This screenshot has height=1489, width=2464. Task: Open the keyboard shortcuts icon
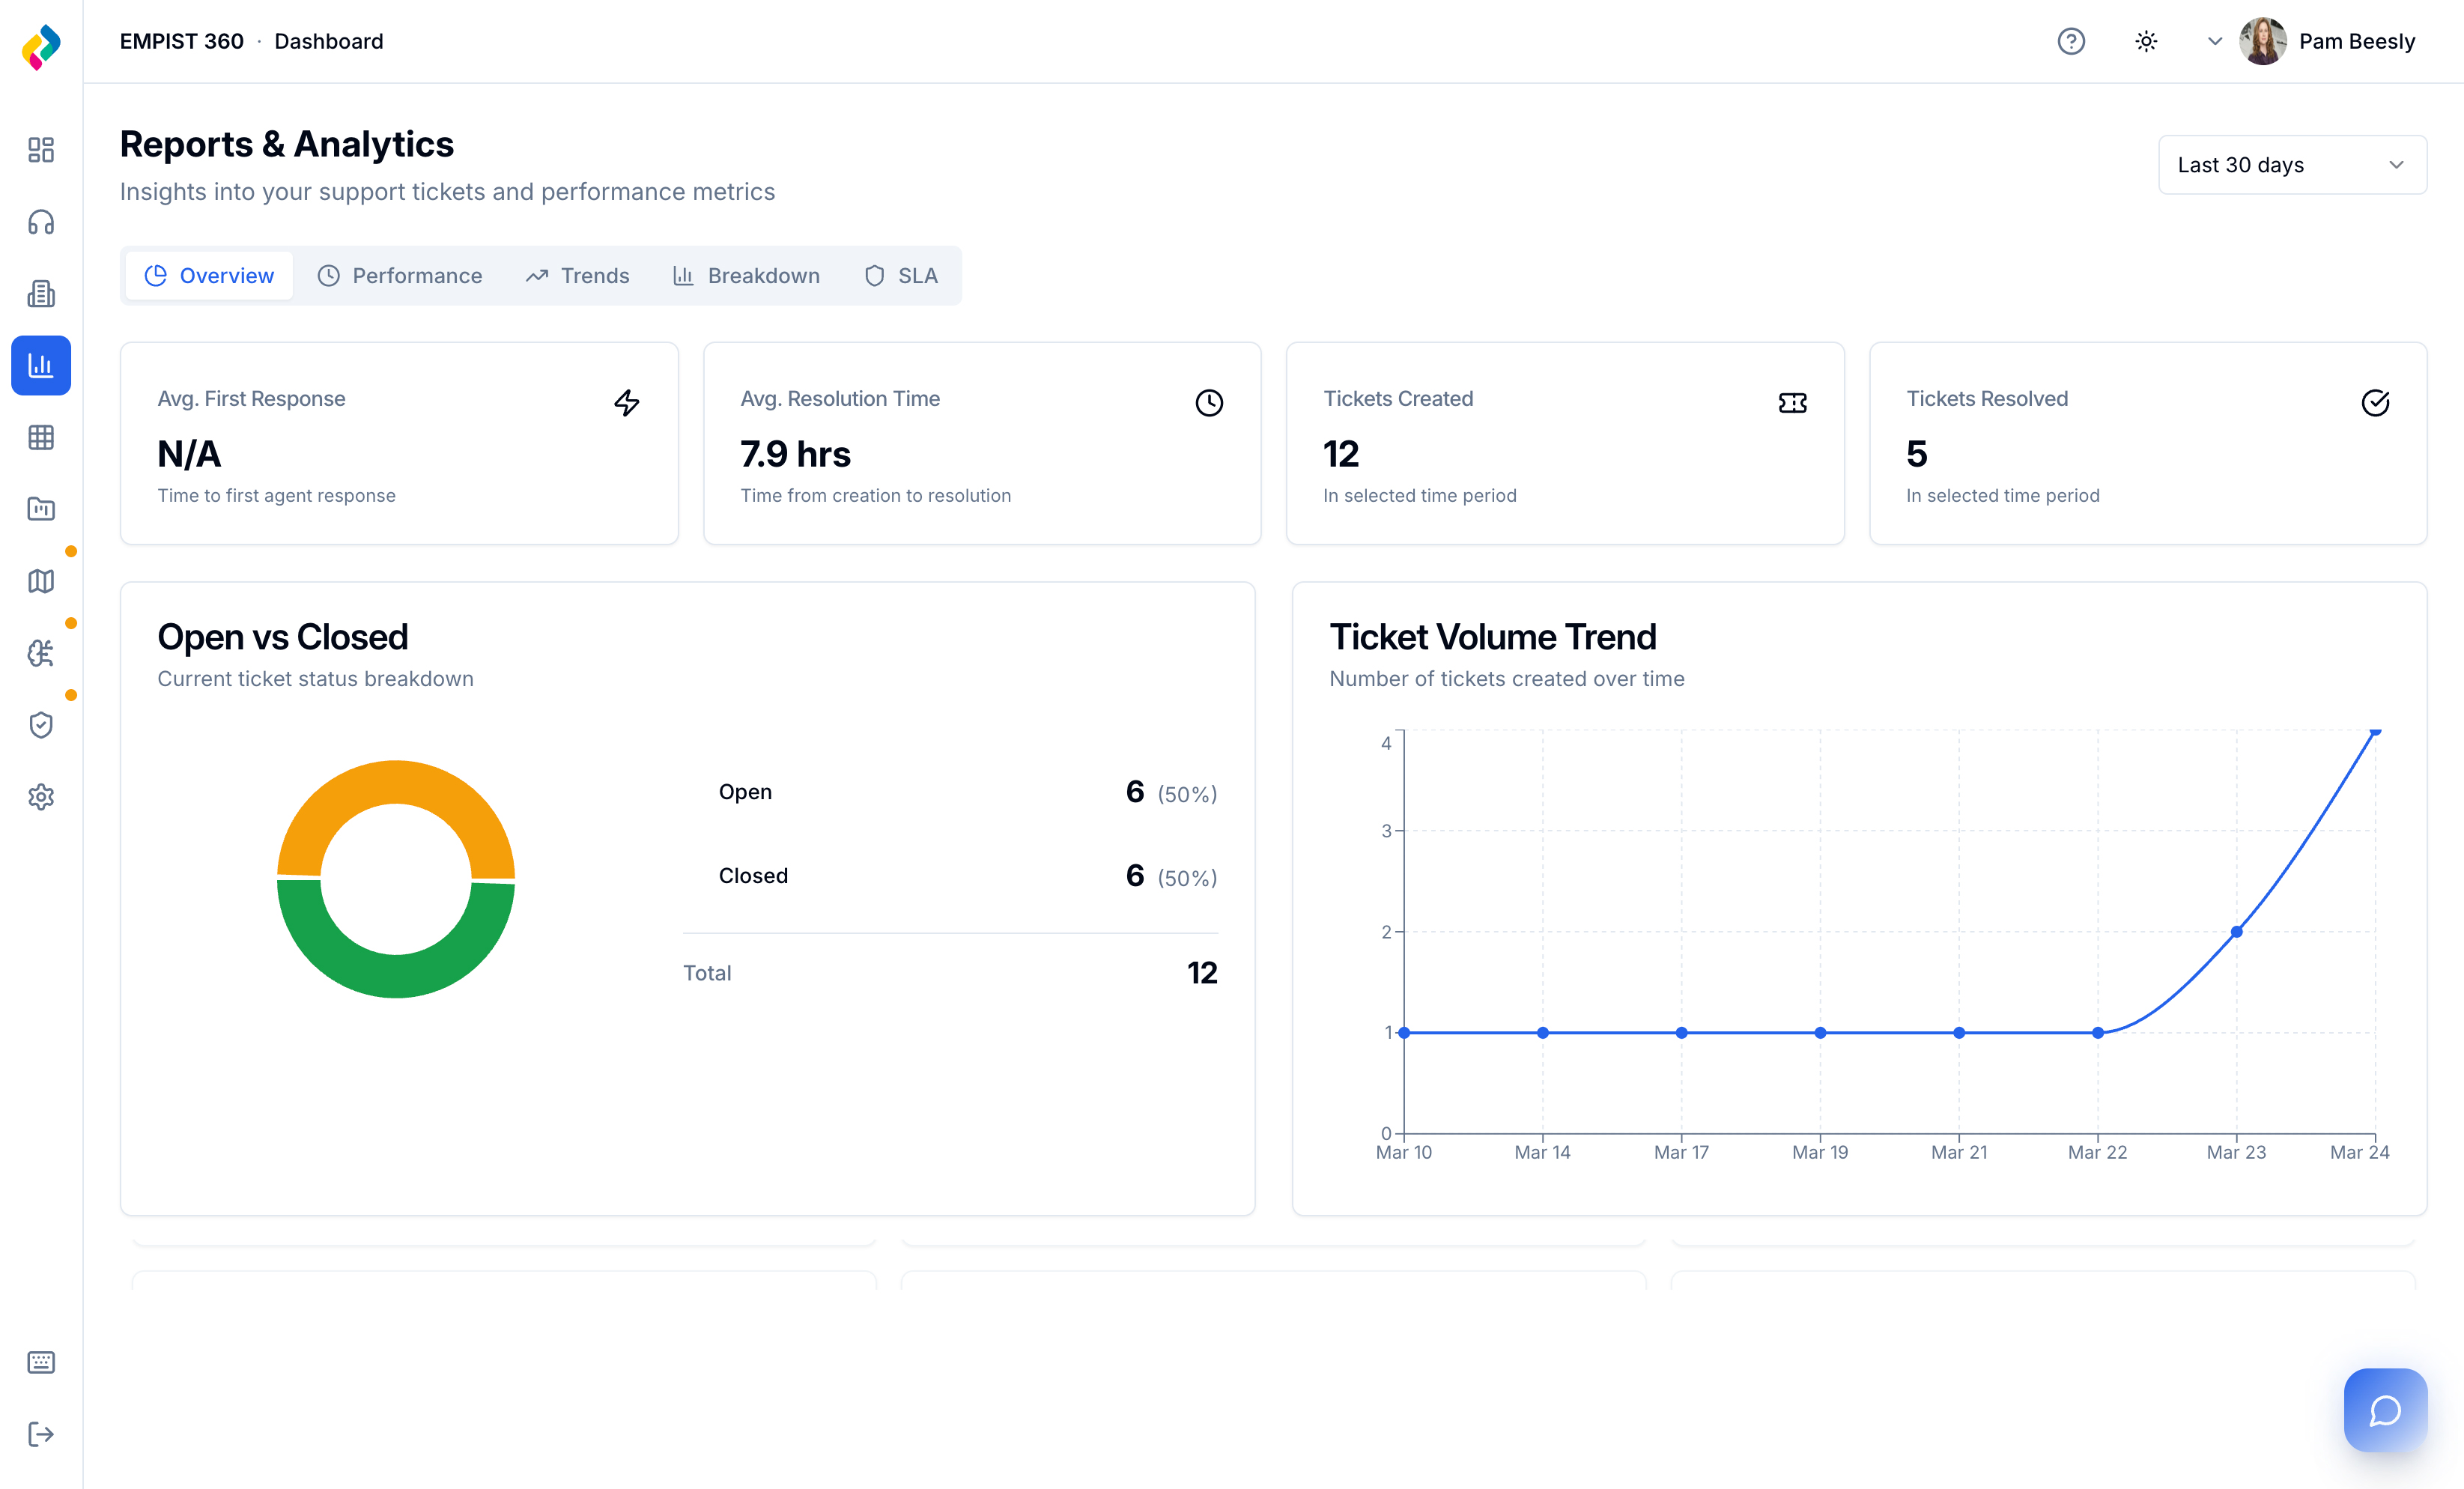pos(41,1362)
